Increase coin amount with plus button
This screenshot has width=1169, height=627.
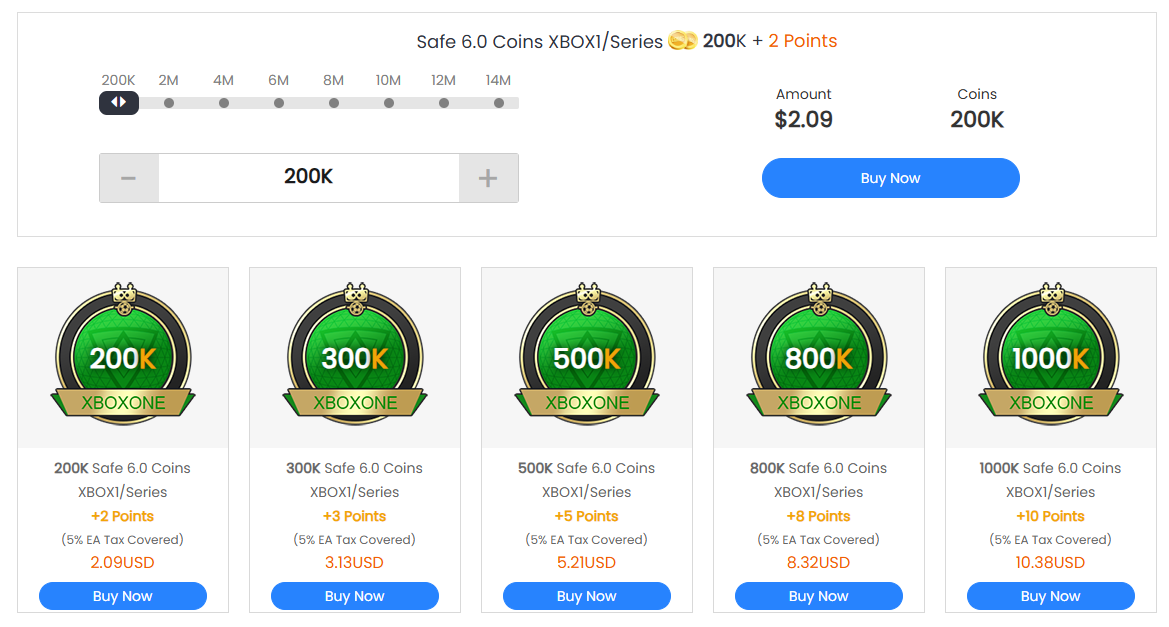point(488,178)
